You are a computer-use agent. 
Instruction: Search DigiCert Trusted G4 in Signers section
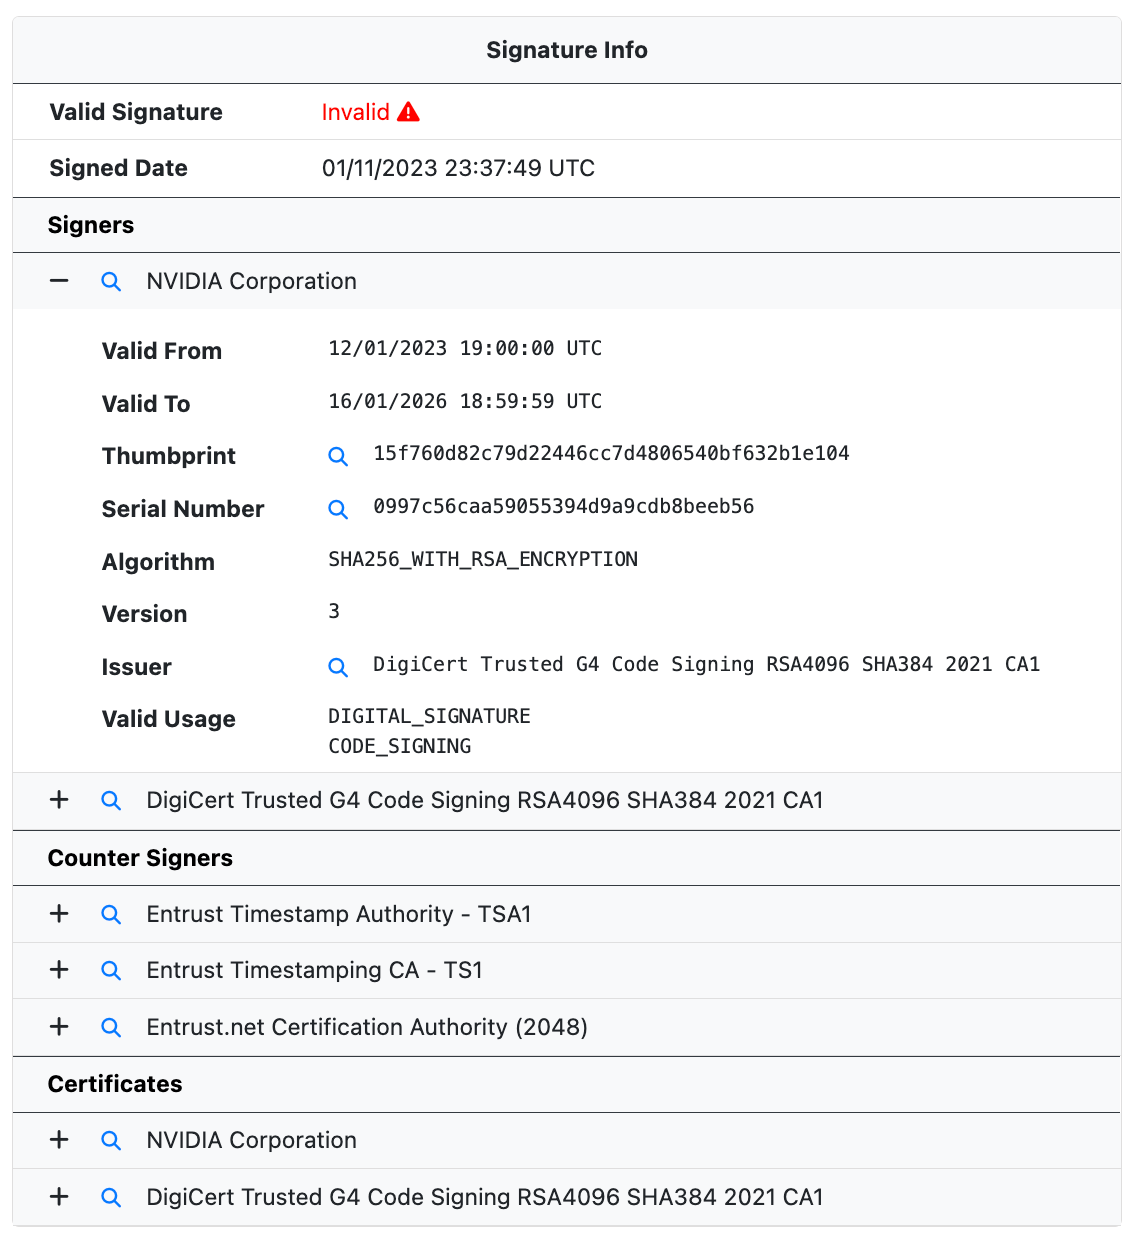(111, 801)
